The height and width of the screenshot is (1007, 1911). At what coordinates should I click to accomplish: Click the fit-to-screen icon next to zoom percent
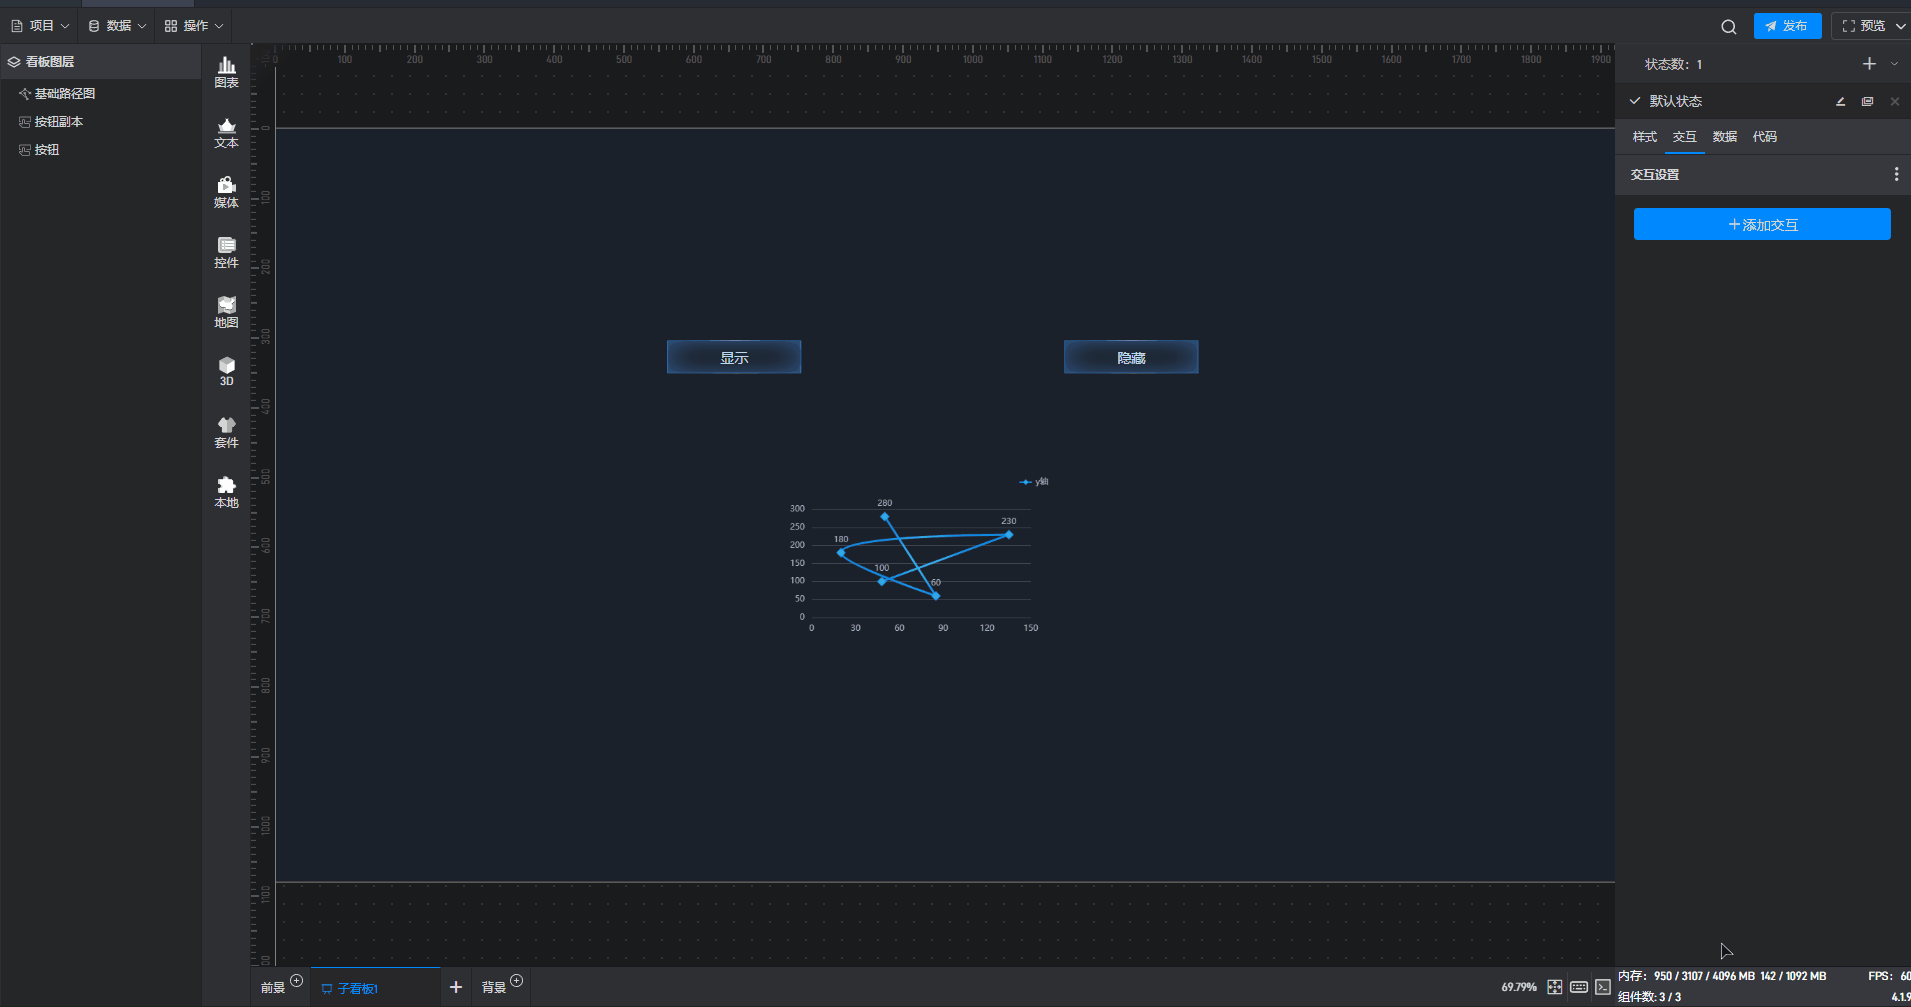[x=1554, y=987]
